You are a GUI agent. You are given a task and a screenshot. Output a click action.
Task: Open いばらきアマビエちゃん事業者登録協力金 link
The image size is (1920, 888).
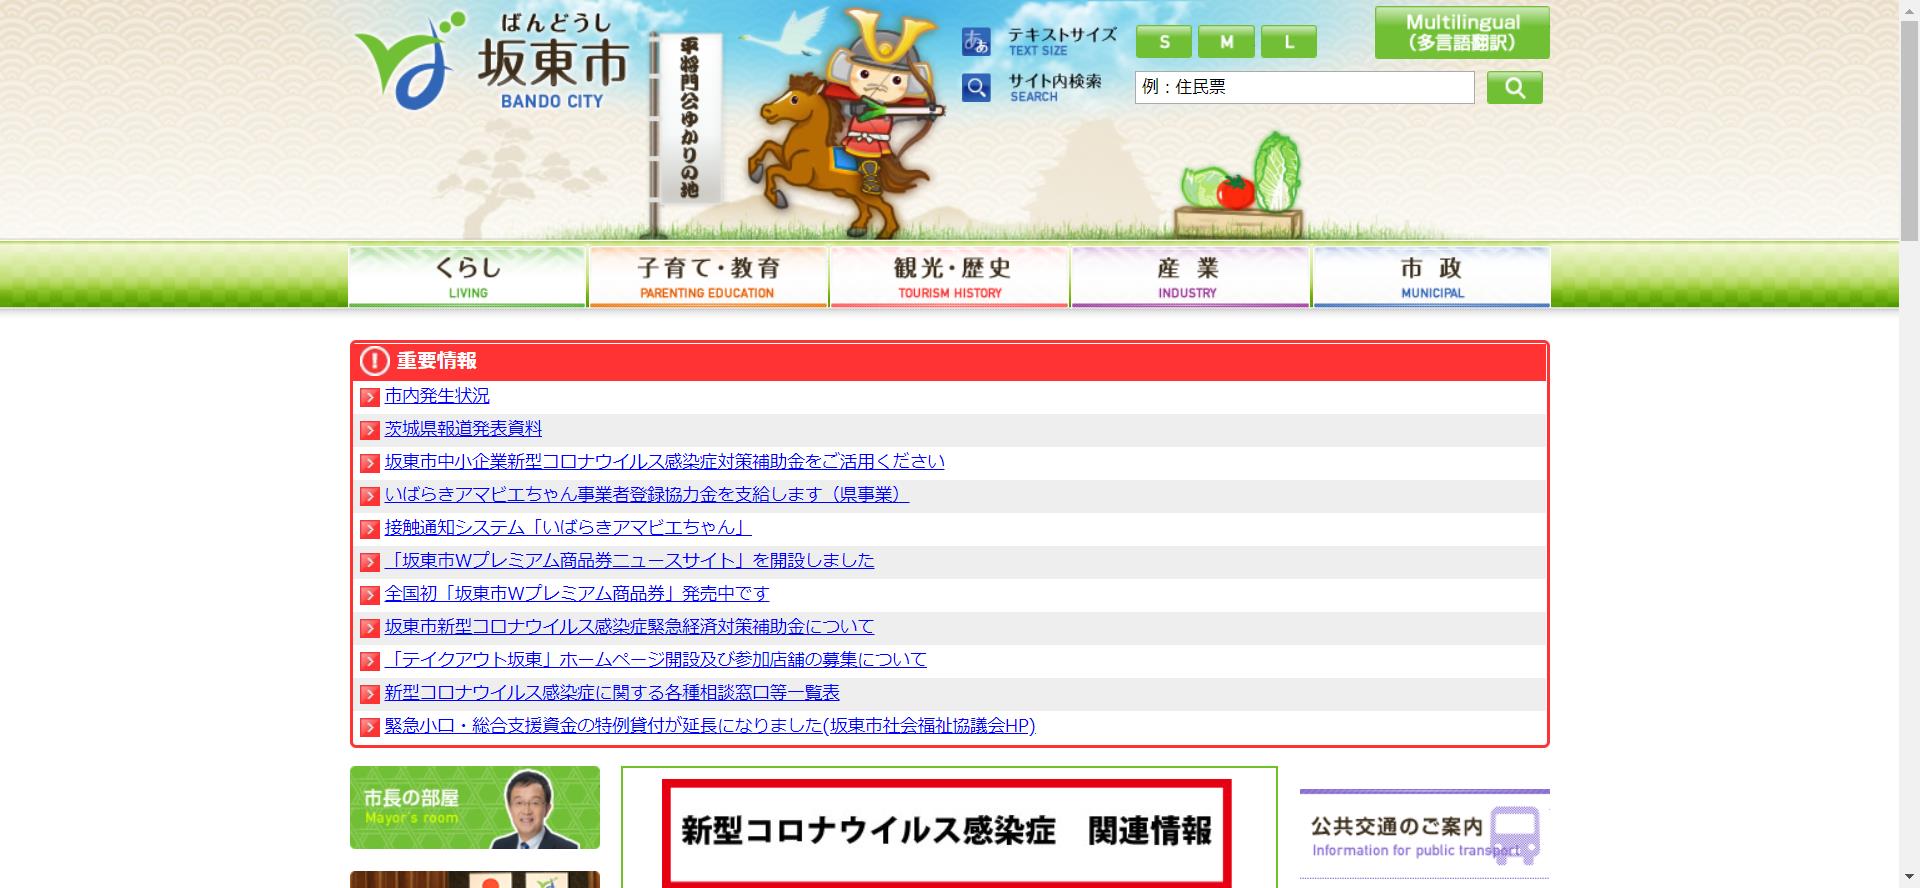click(x=646, y=495)
